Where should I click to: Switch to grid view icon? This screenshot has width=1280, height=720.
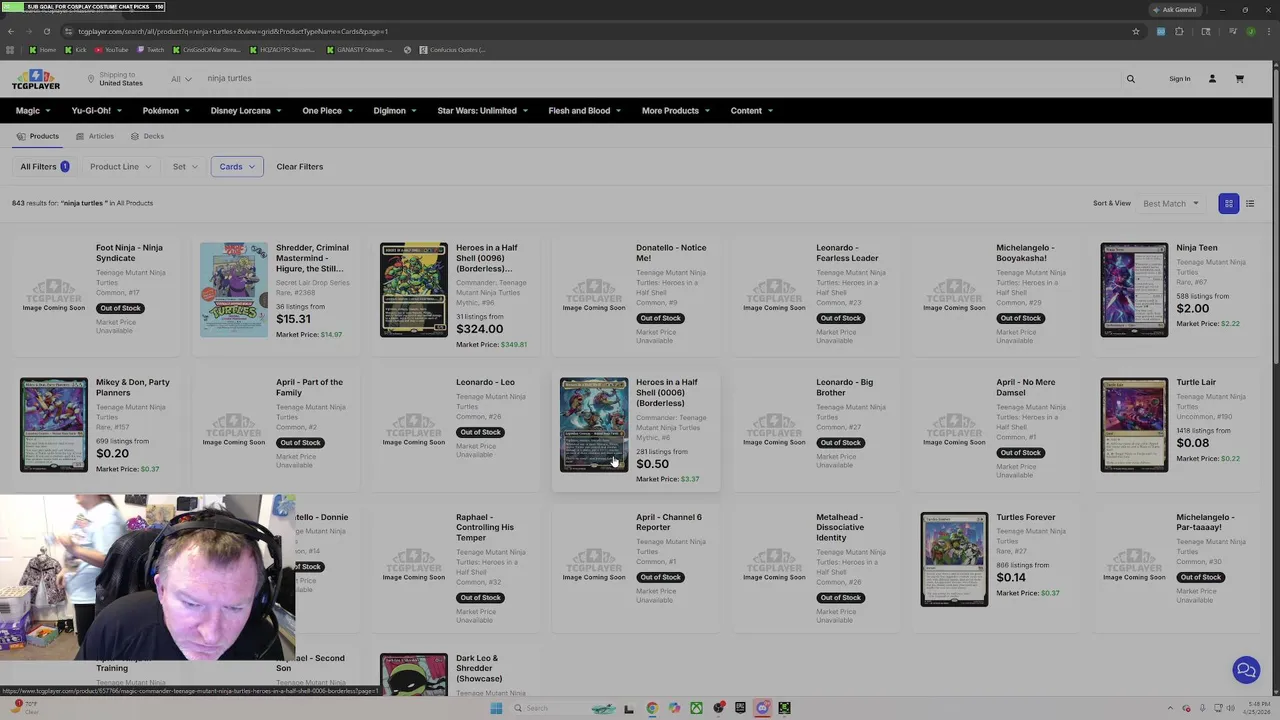click(1229, 204)
